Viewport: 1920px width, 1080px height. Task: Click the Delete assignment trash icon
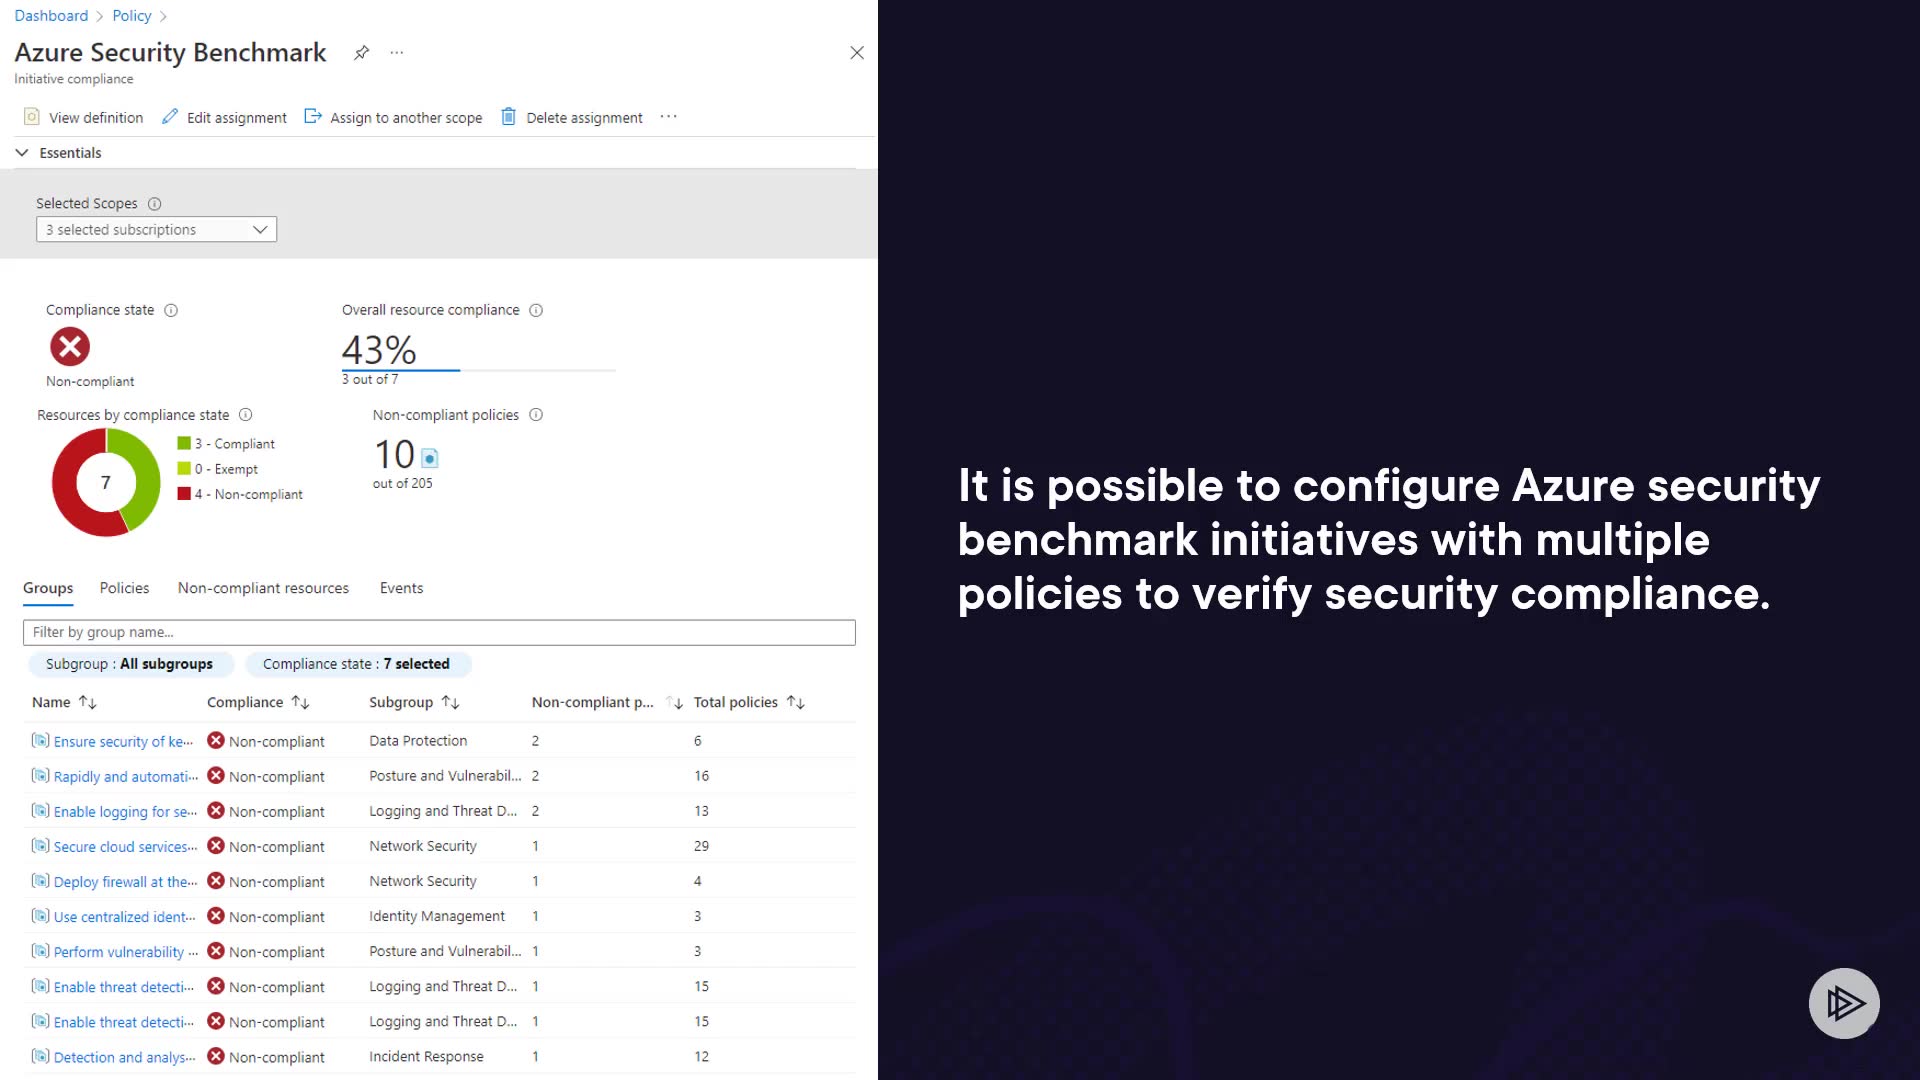coord(508,117)
